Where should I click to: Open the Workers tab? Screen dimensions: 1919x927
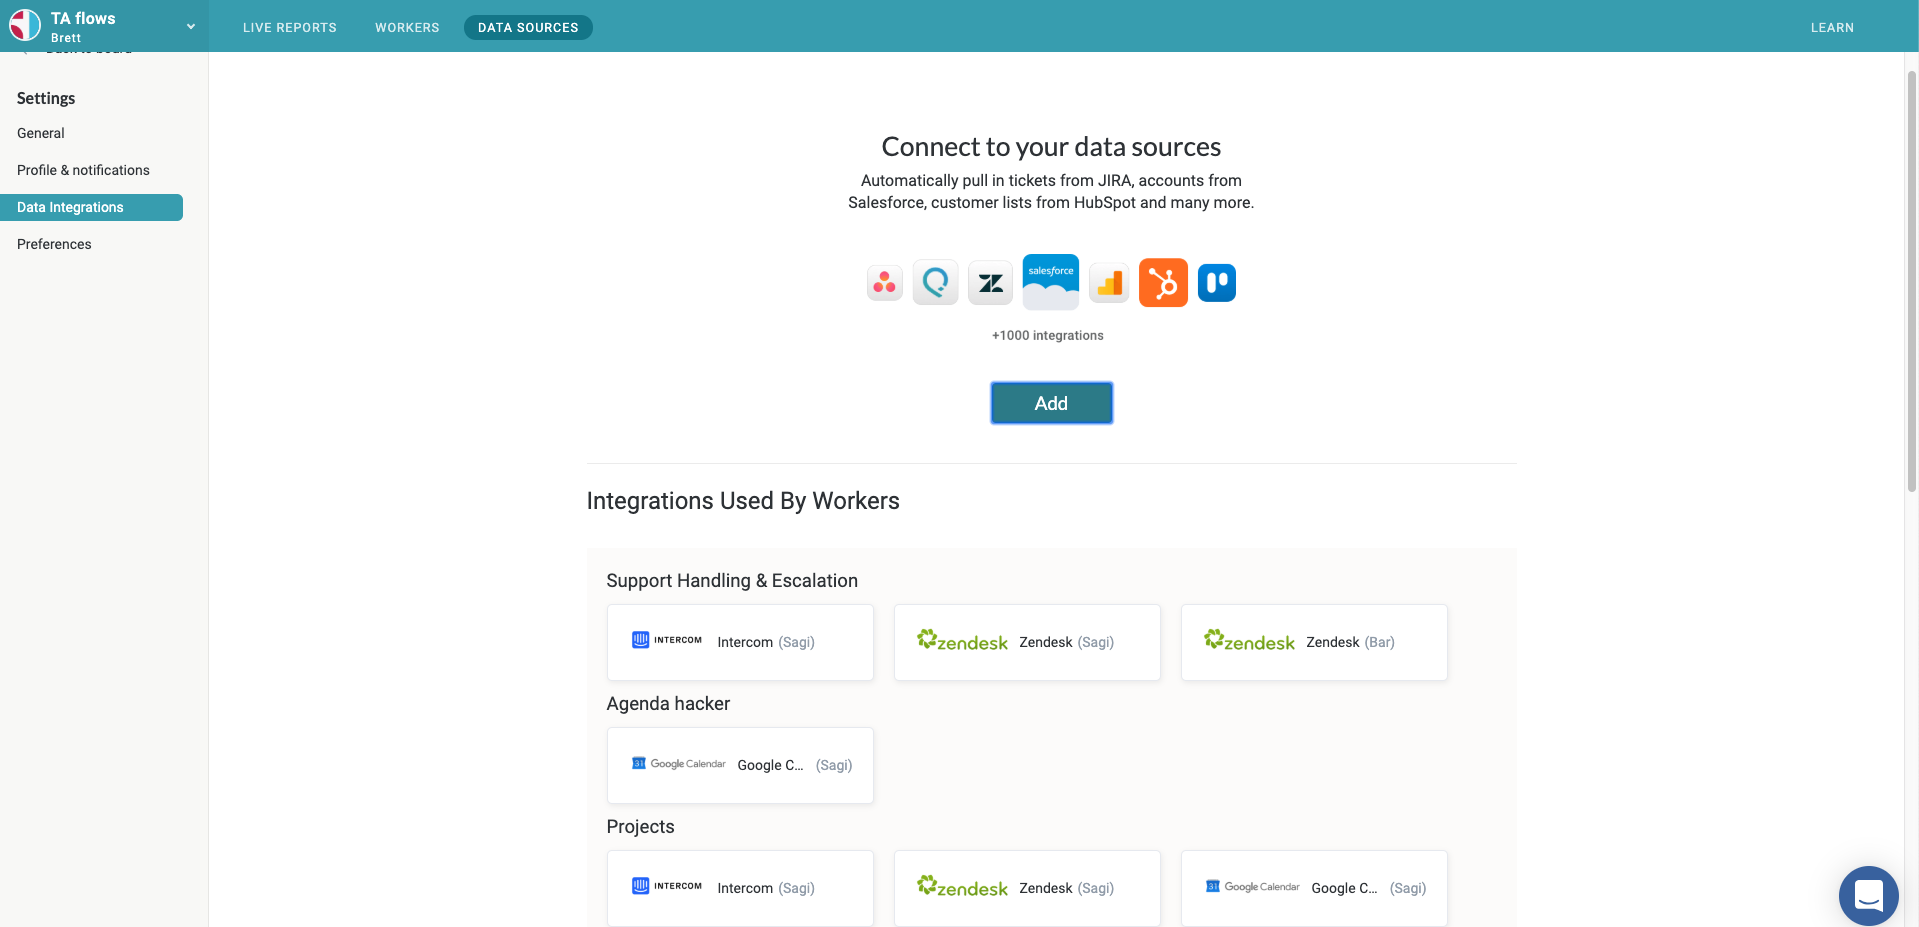[x=407, y=28]
